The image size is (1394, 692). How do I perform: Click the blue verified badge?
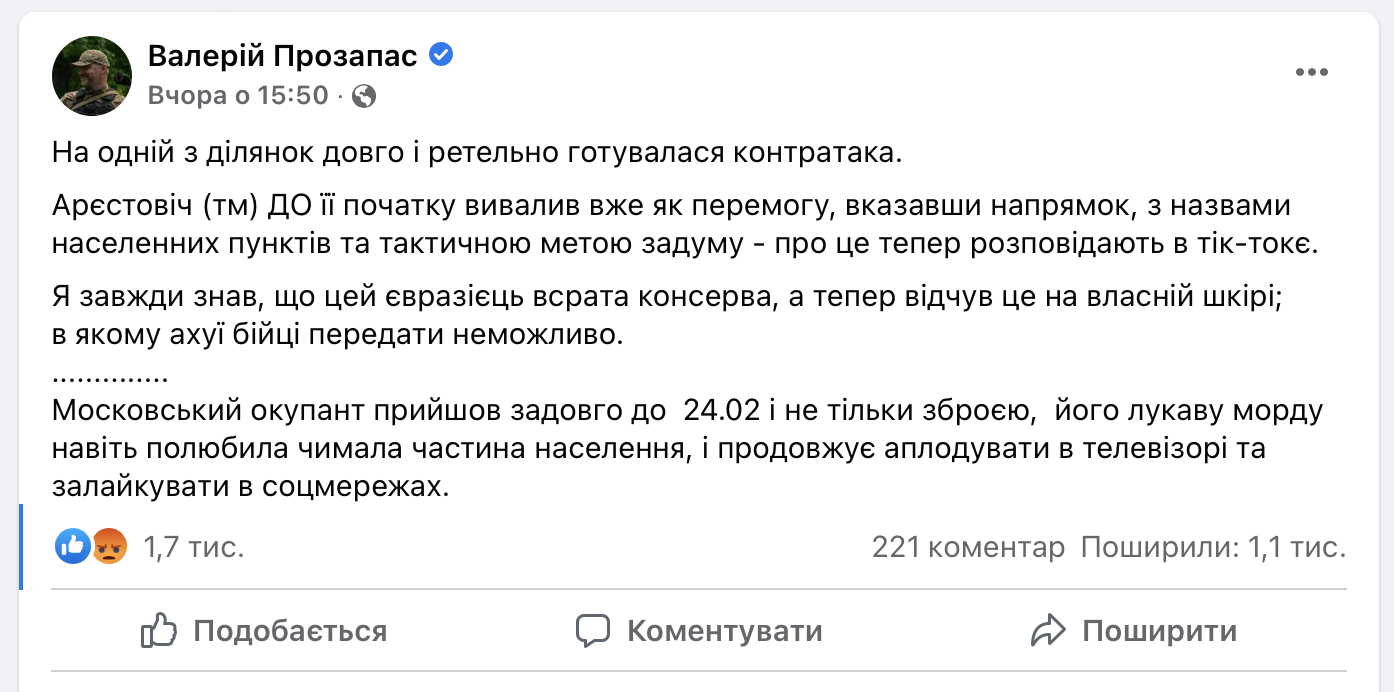pos(441,55)
